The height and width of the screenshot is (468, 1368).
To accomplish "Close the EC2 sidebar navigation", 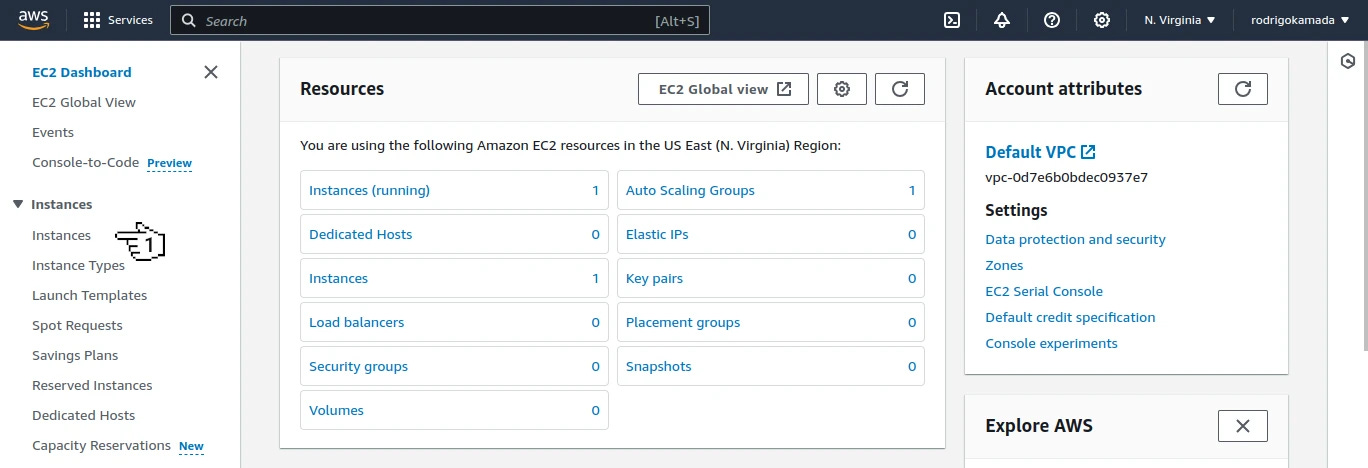I will click(210, 72).
